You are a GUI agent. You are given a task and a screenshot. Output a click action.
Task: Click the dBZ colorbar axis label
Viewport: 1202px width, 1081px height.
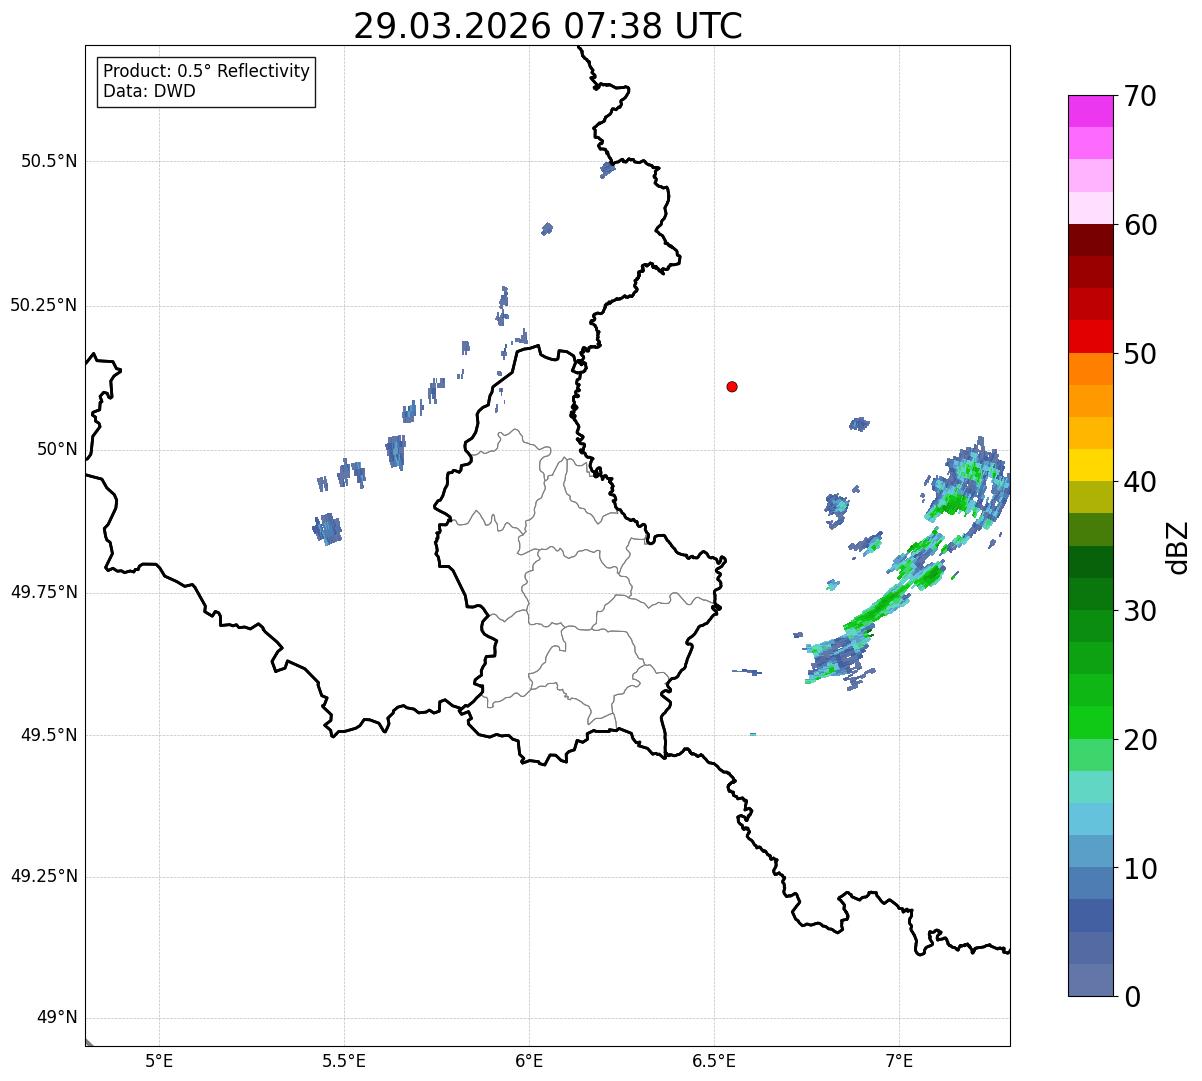click(1178, 546)
